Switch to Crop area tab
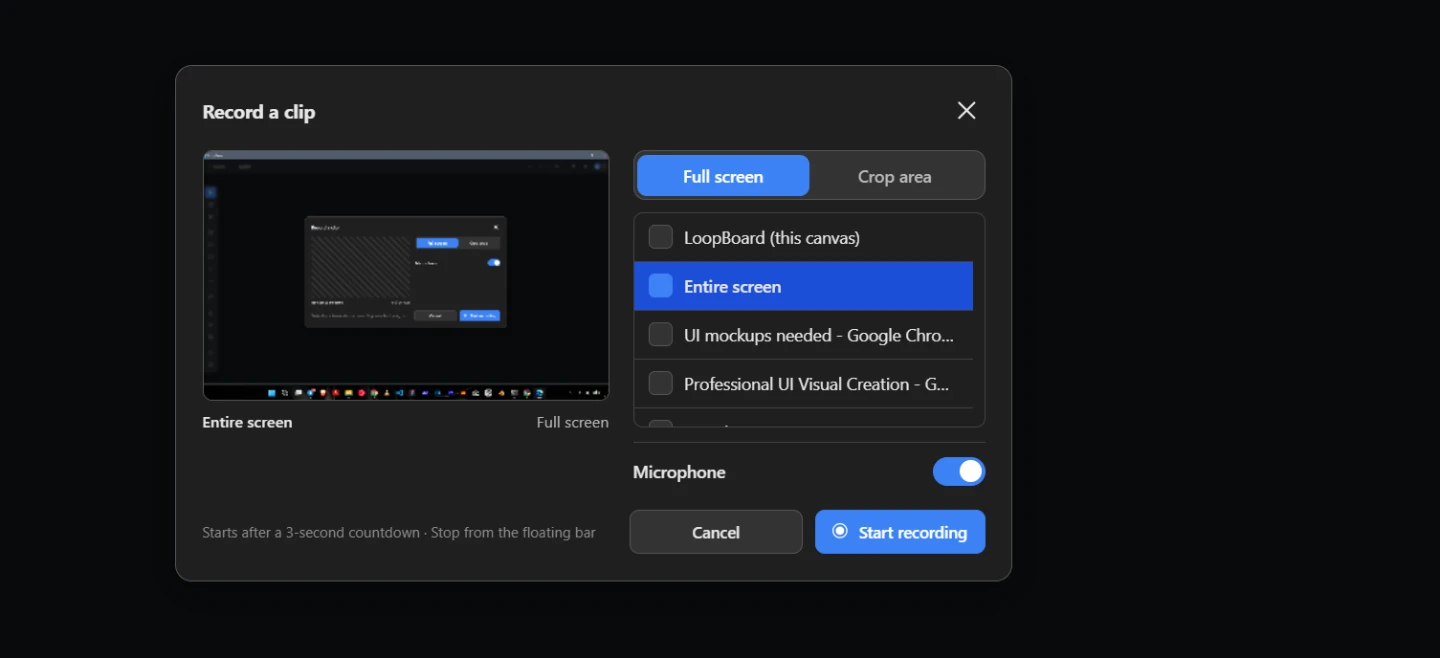 pyautogui.click(x=895, y=176)
